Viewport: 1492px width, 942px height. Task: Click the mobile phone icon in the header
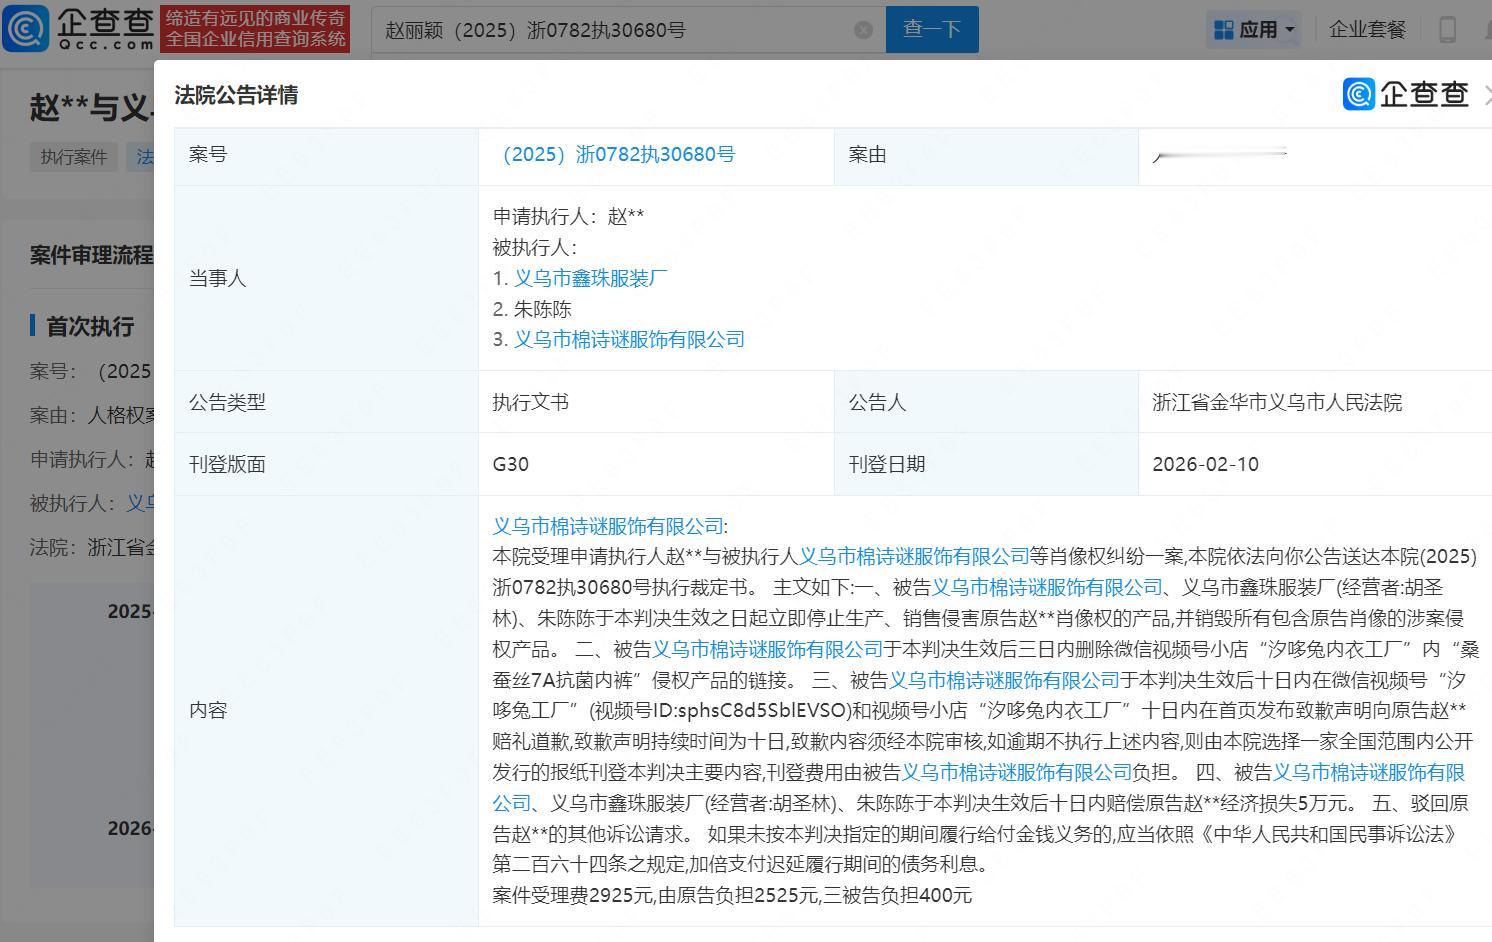[x=1447, y=30]
